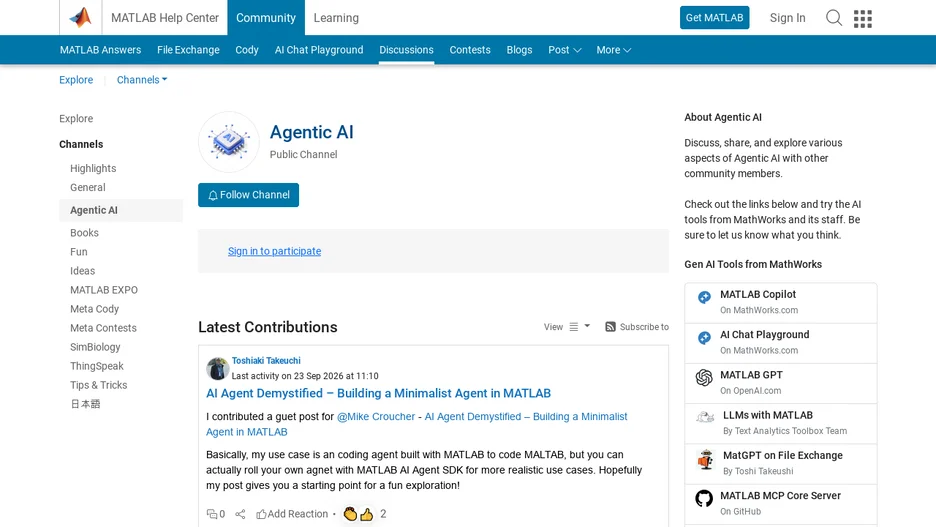The height and width of the screenshot is (527, 936).
Task: Expand the More menu
Action: click(x=614, y=50)
